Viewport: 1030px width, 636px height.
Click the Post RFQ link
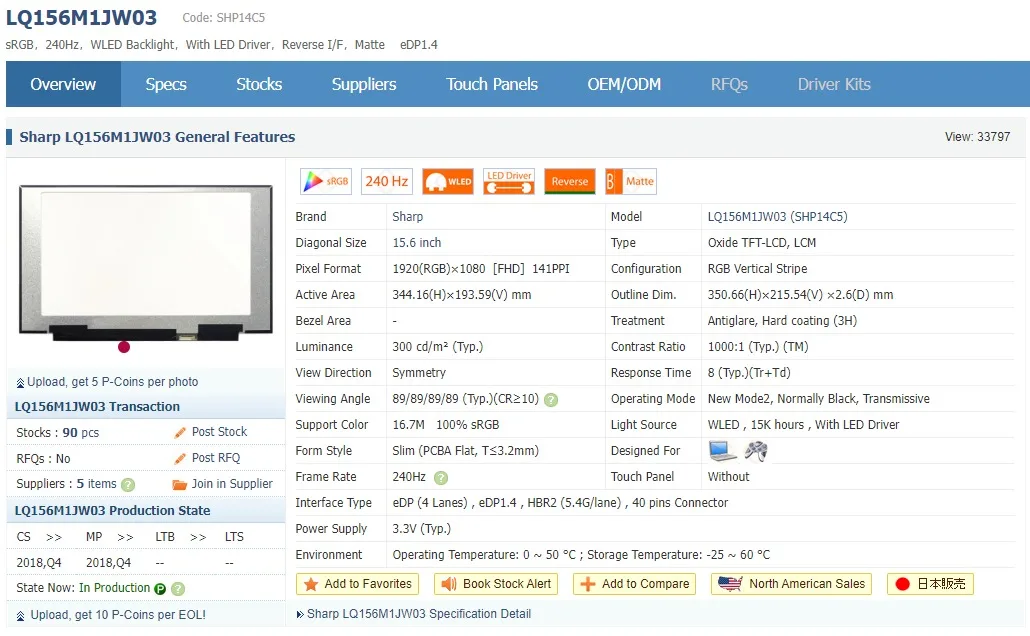216,458
